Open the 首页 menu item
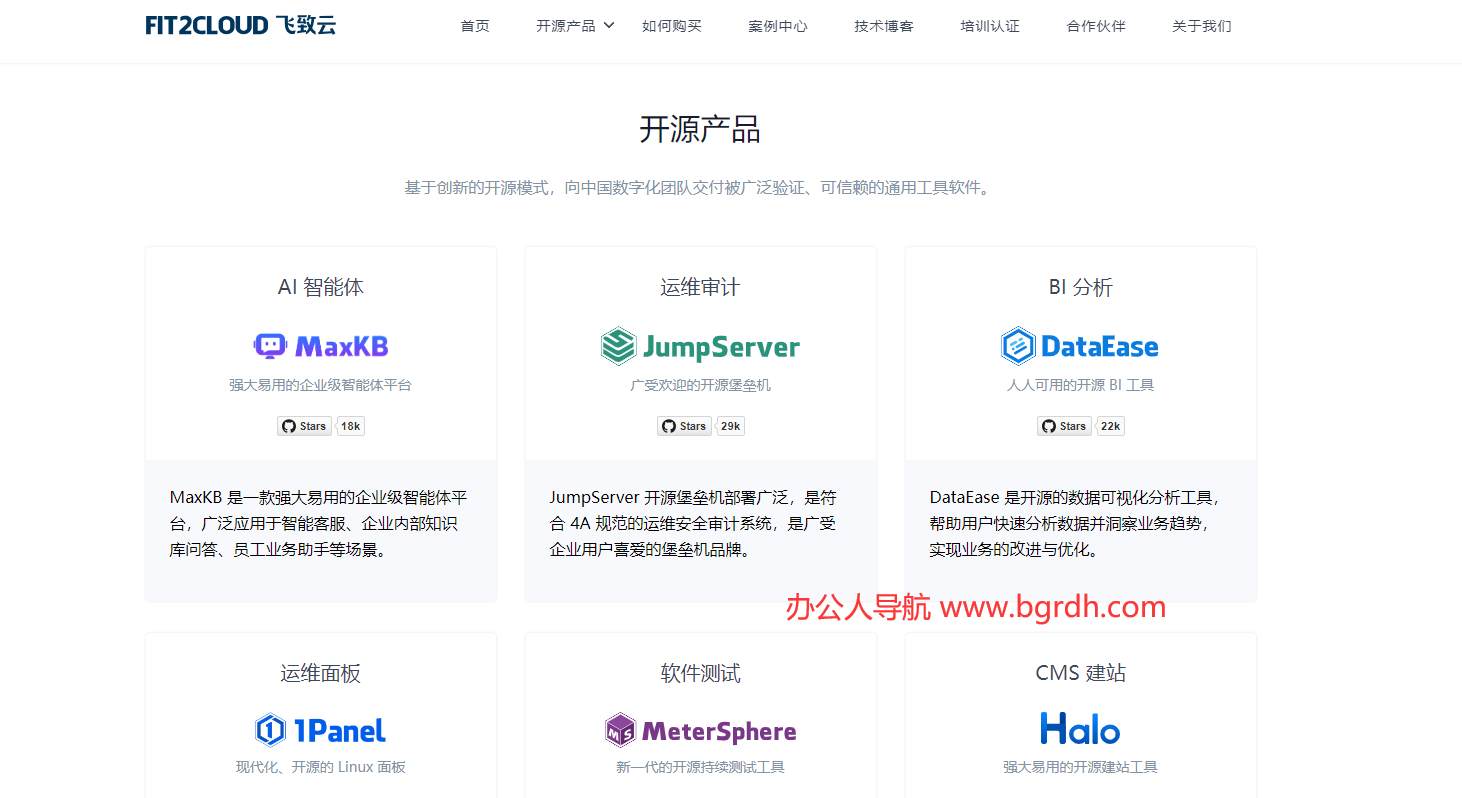The image size is (1462, 798). [475, 26]
